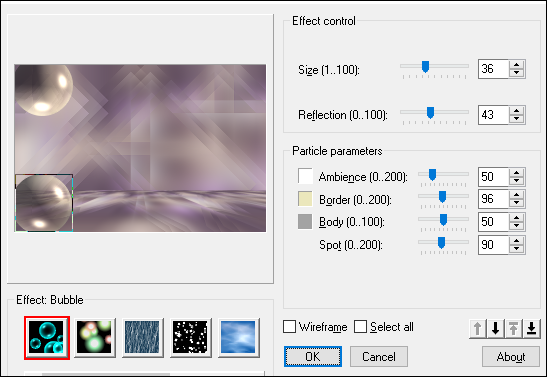The width and height of the screenshot is (547, 377).
Task: Increase Ambience with the up spinner arrow
Action: (517, 173)
